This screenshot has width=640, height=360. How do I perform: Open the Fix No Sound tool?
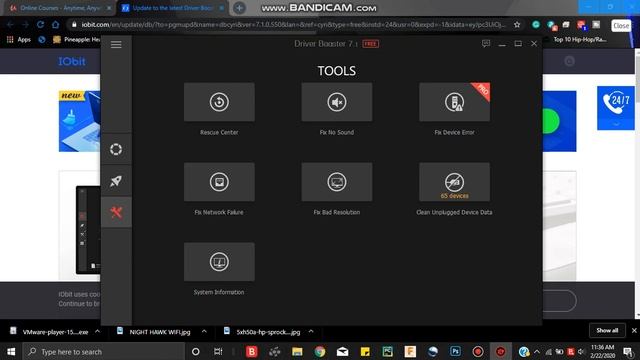pyautogui.click(x=337, y=102)
